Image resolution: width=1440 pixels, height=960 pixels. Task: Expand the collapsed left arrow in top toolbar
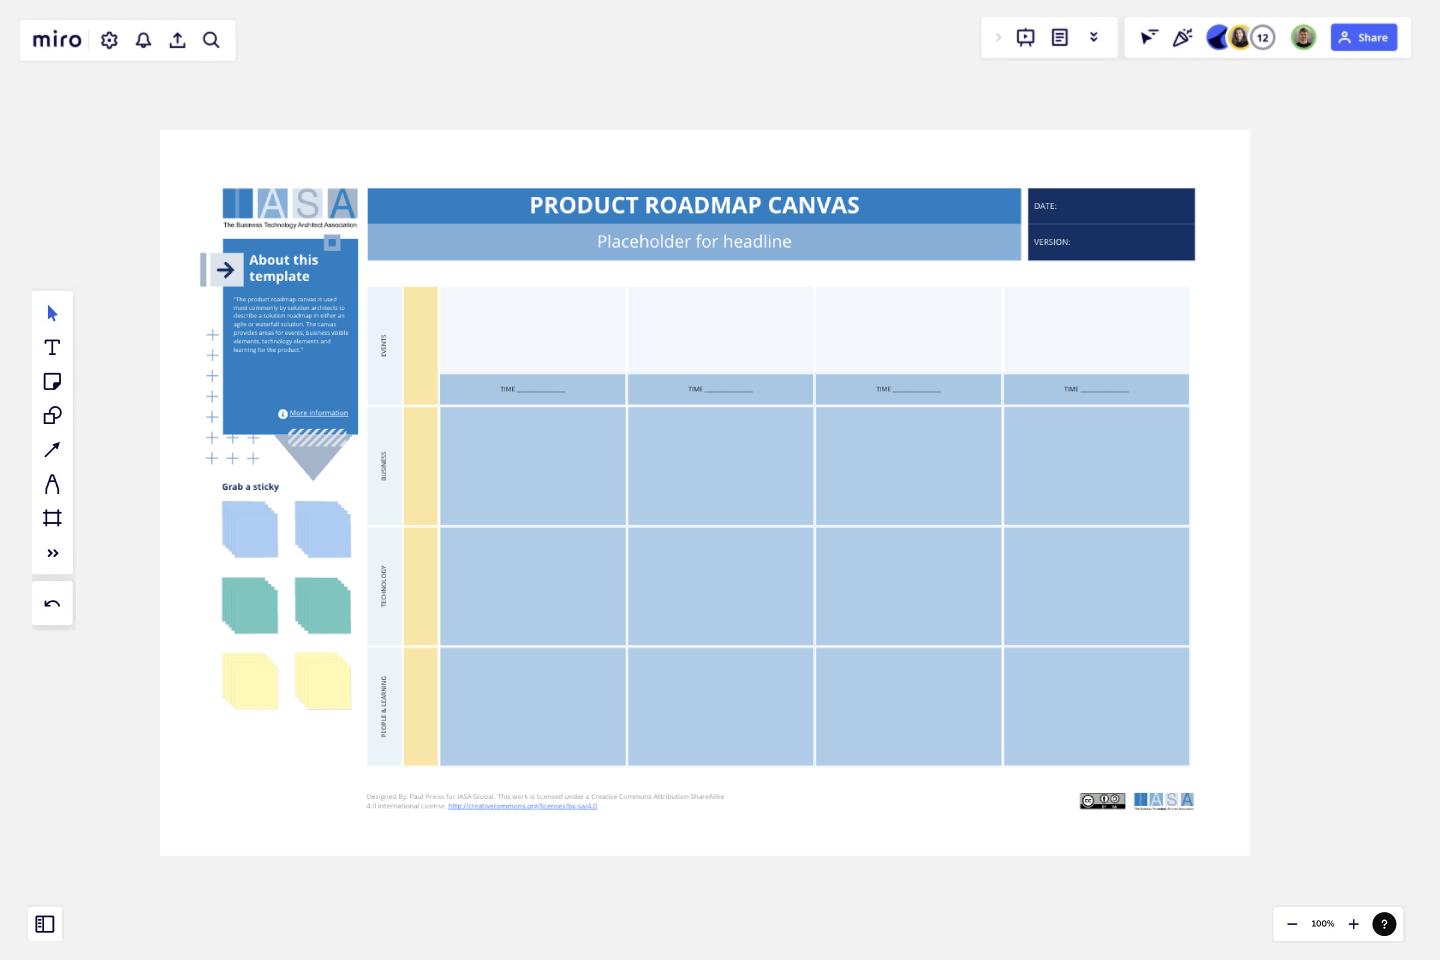point(999,36)
